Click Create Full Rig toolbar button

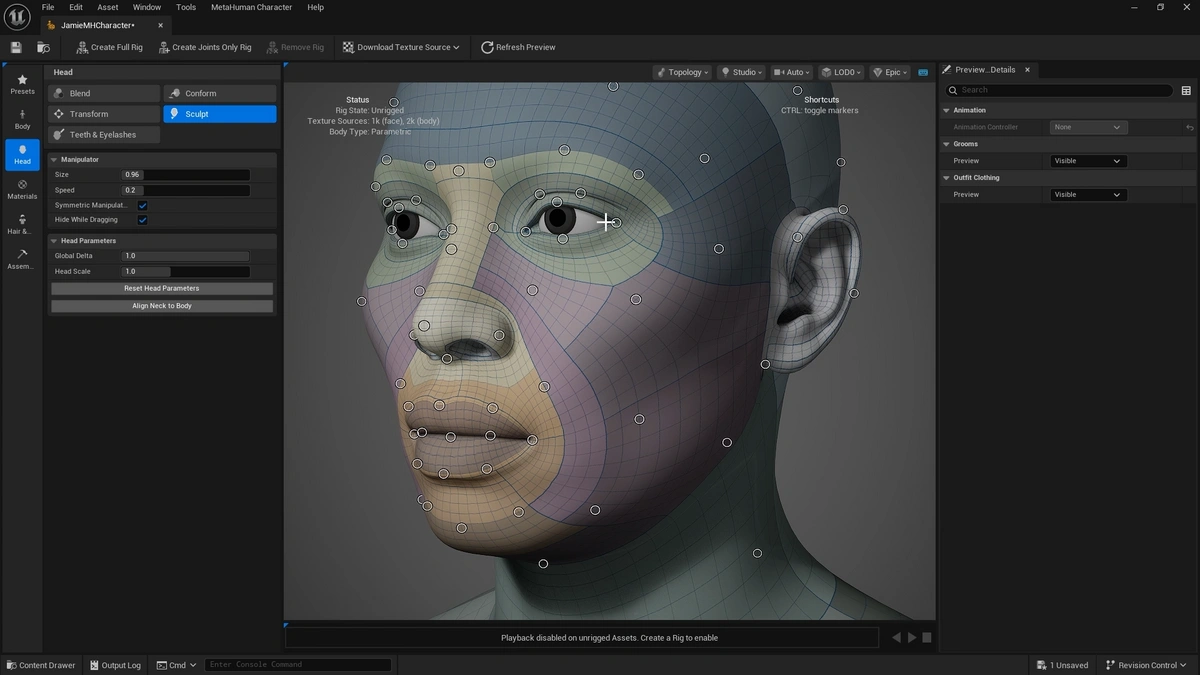pos(109,47)
